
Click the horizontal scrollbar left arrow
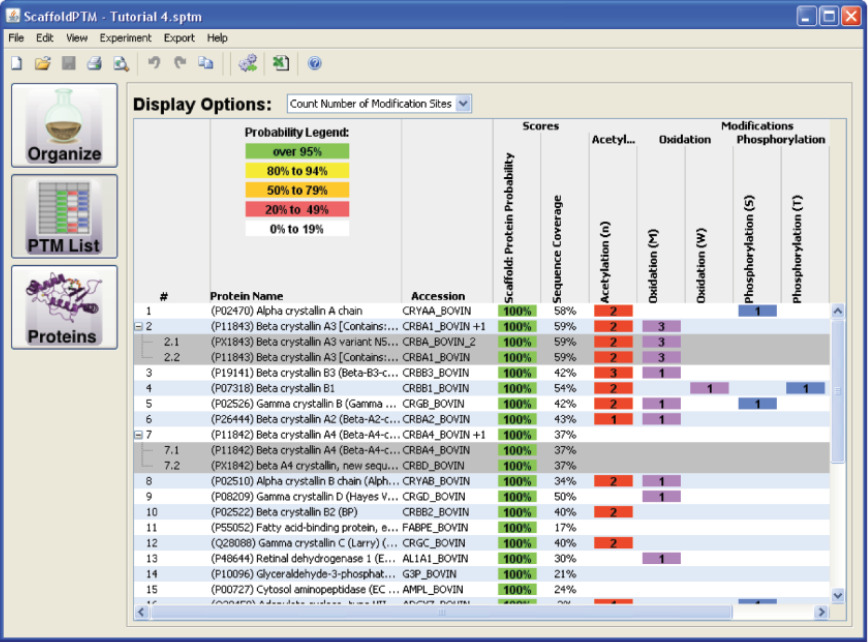click(141, 612)
